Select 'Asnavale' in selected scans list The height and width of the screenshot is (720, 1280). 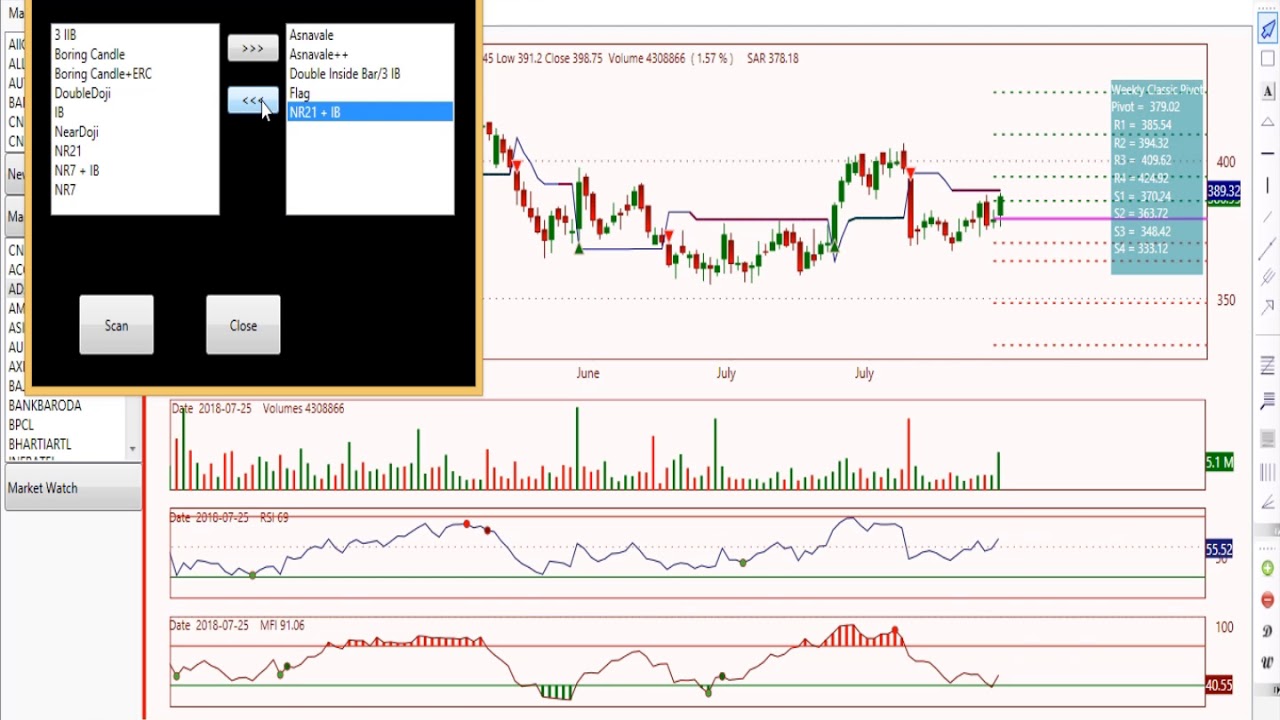click(x=370, y=35)
